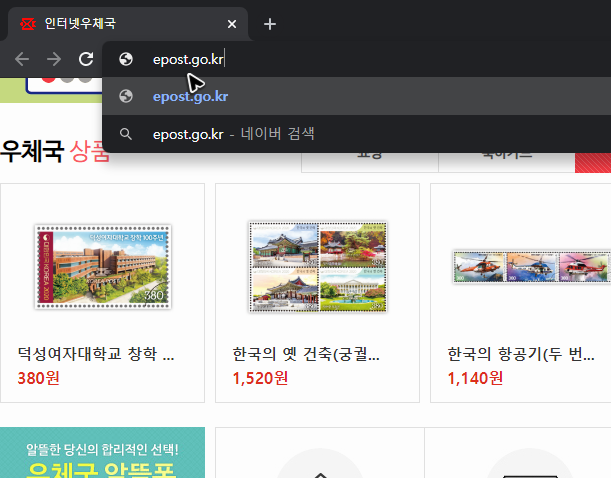The image size is (611, 478).
Task: Click the address bar with epost.go.kr
Action: pos(356,59)
